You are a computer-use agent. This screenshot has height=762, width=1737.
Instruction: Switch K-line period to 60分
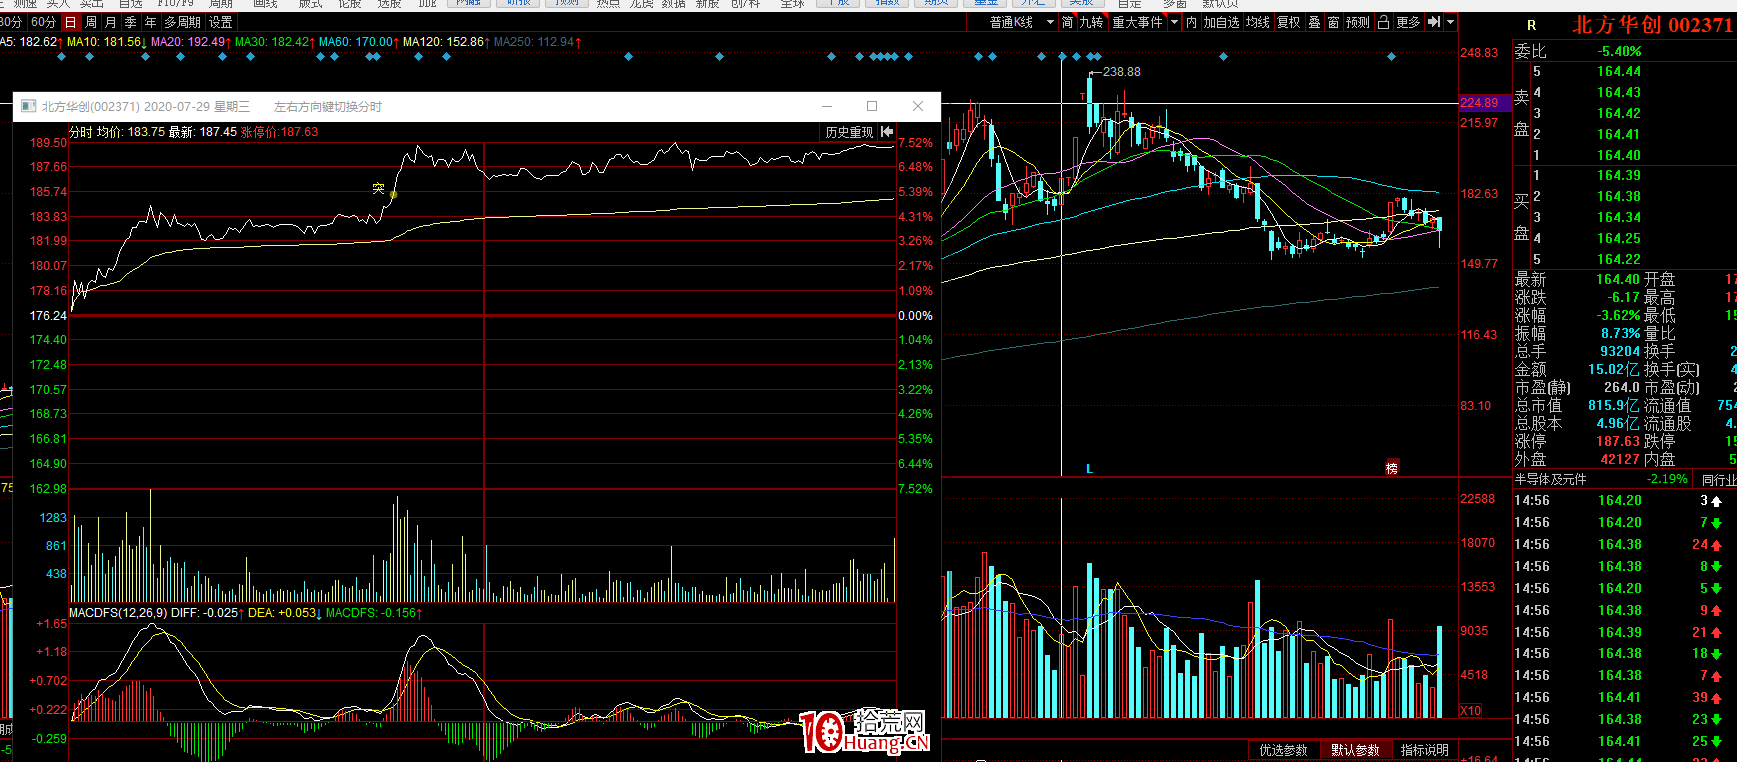(x=43, y=22)
